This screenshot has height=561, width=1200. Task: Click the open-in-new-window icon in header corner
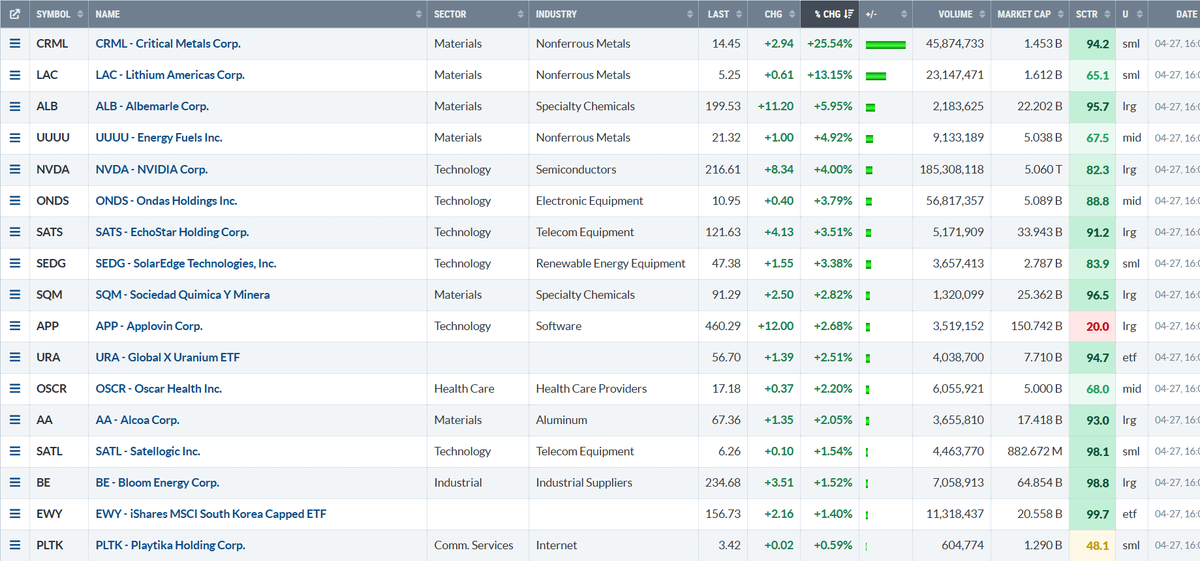point(14,14)
